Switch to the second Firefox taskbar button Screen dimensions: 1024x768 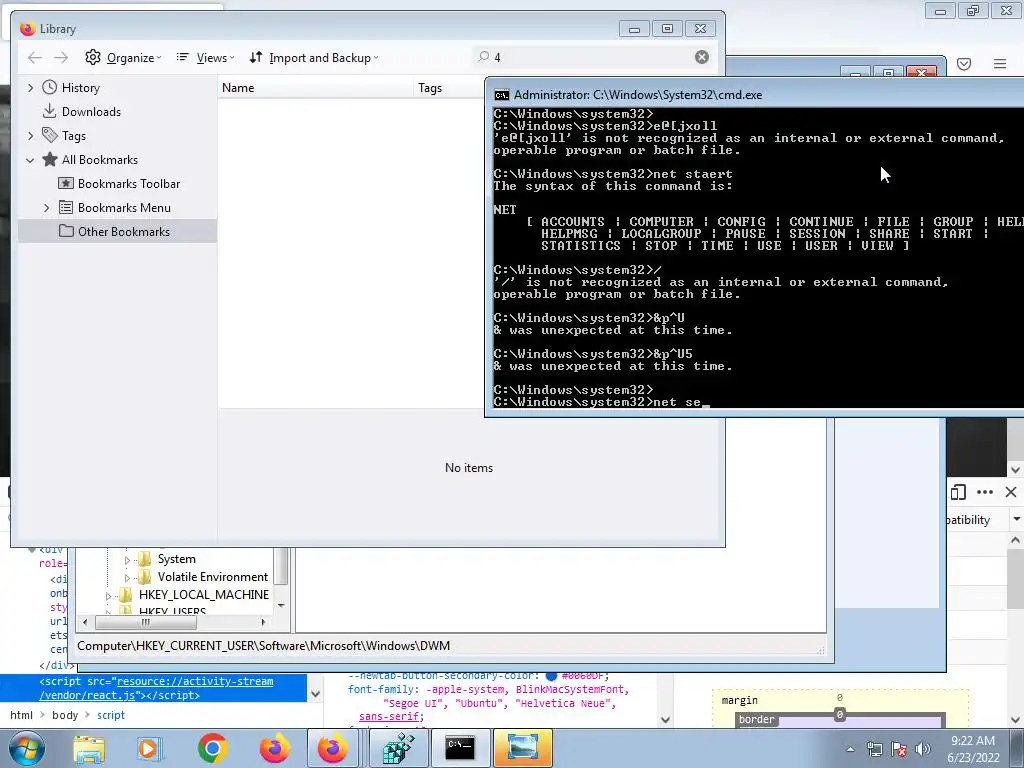(333, 748)
